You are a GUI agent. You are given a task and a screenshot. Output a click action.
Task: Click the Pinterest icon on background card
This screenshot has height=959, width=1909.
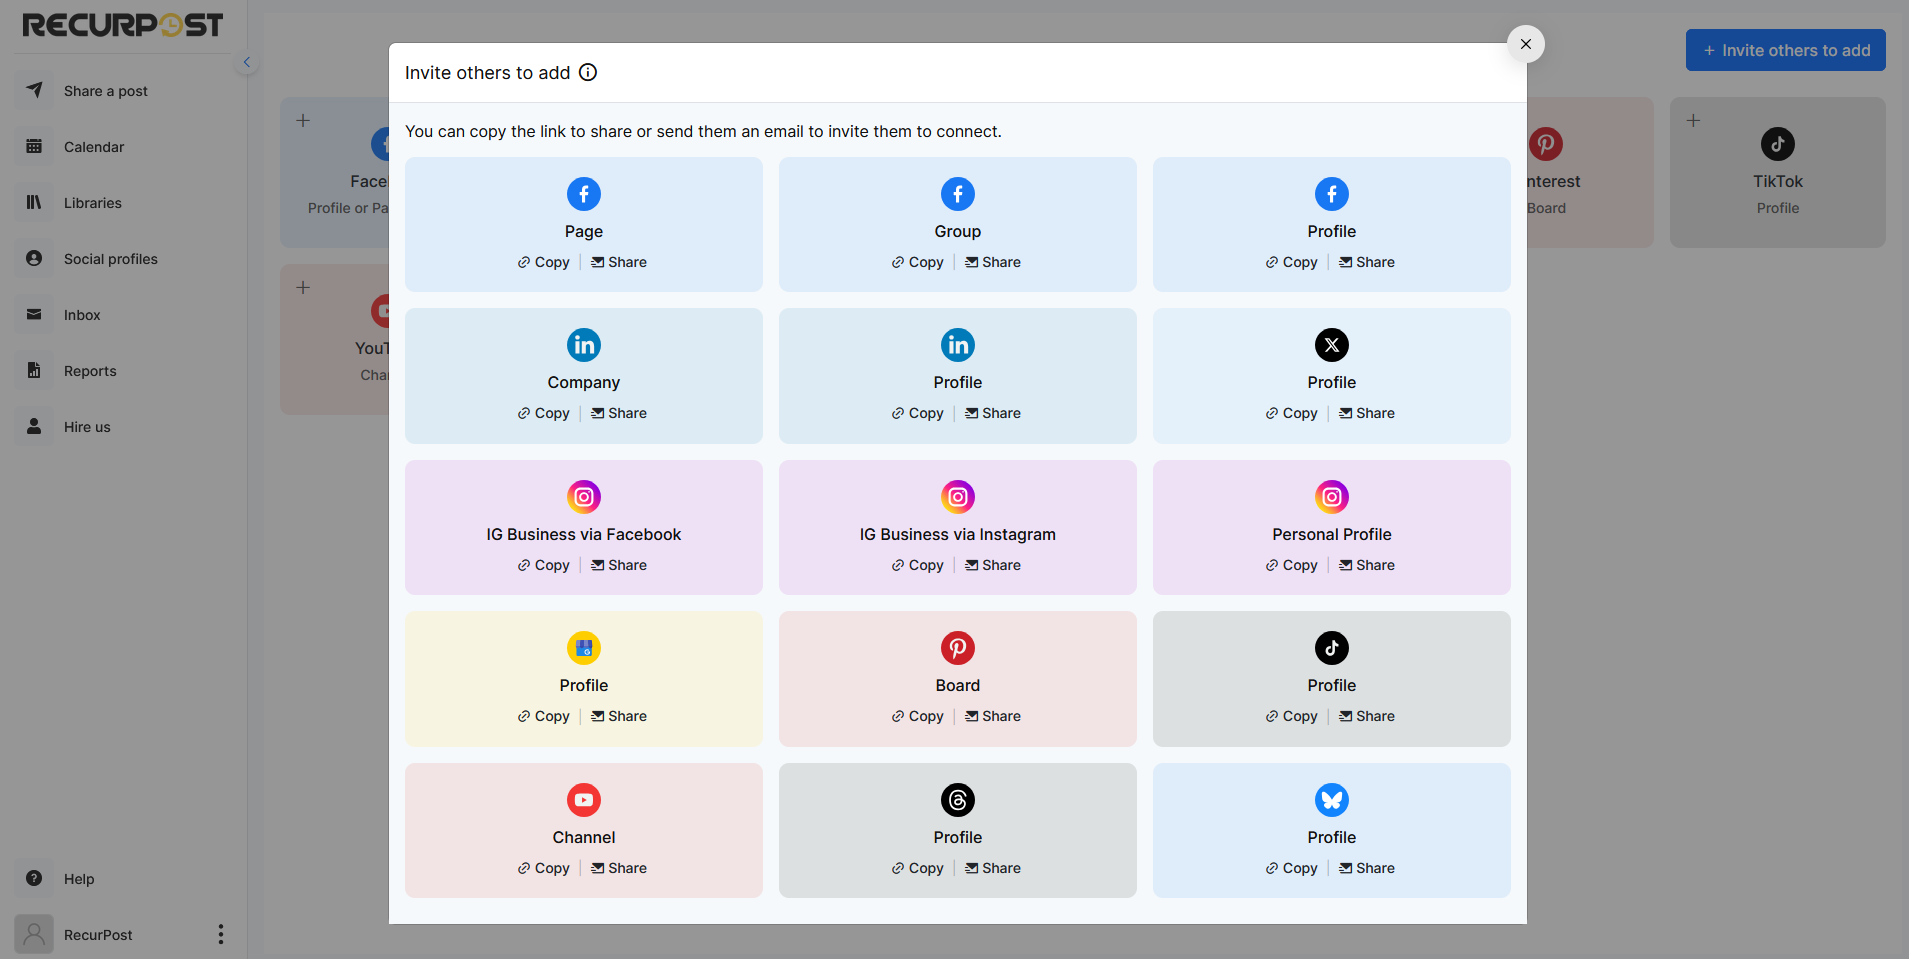(1546, 144)
